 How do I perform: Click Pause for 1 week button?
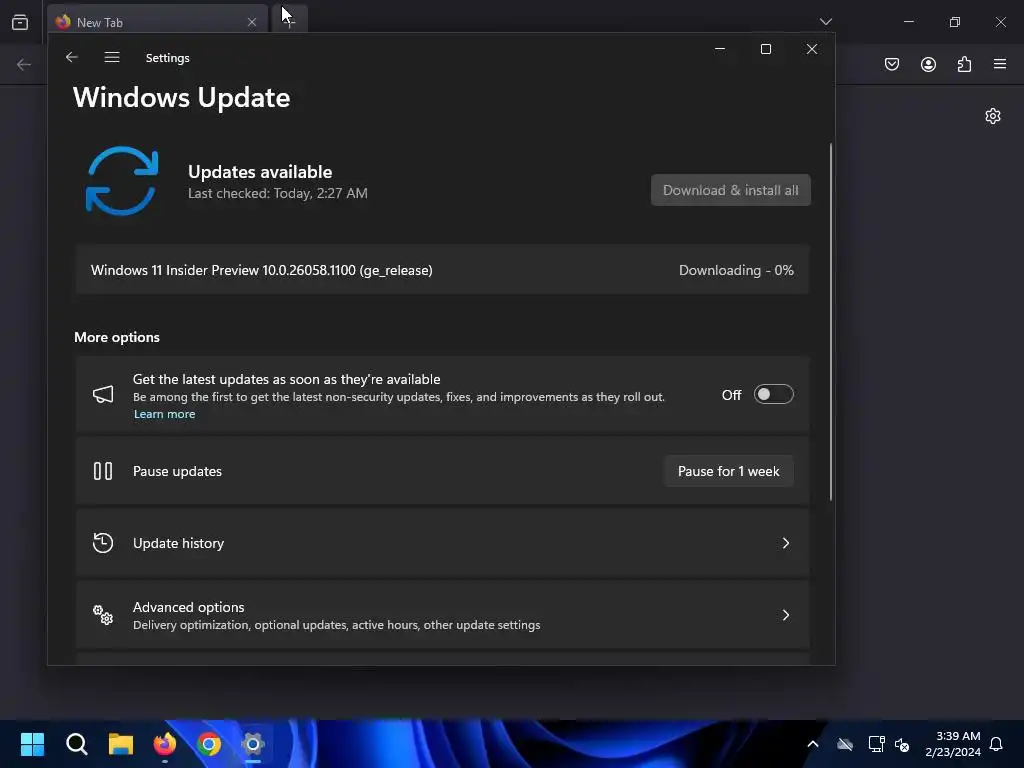(729, 471)
